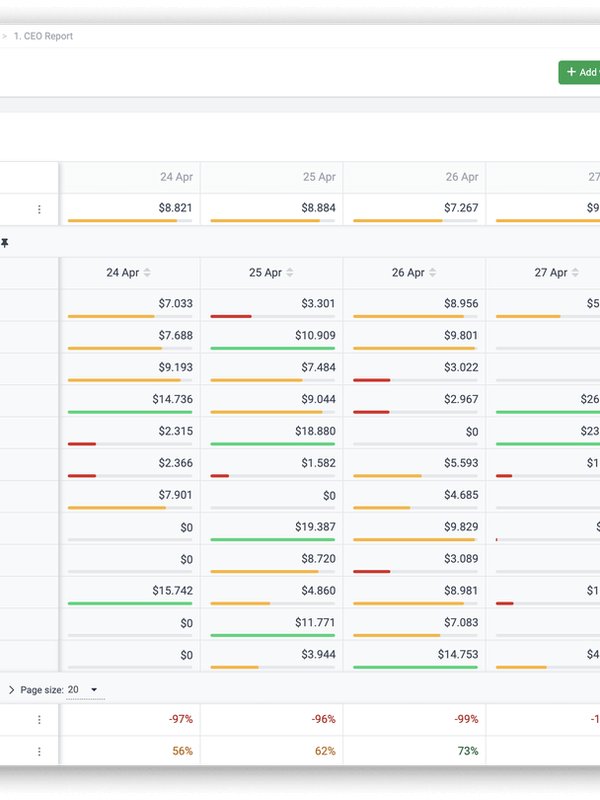
Task: Open the Page size dropdown
Action: click(84, 690)
